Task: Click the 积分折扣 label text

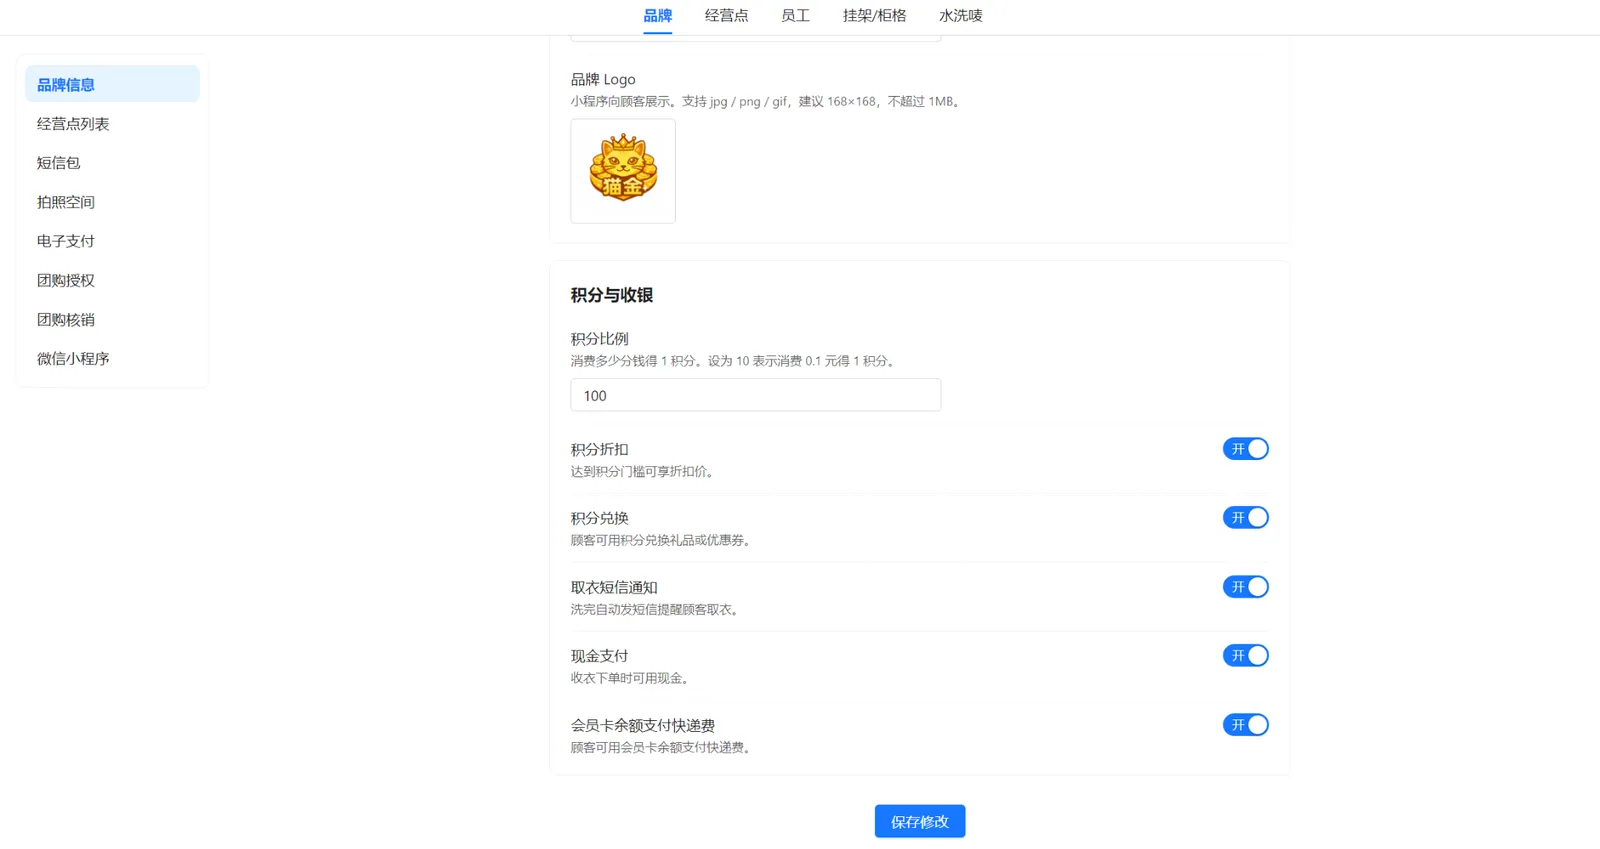Action: pyautogui.click(x=600, y=449)
